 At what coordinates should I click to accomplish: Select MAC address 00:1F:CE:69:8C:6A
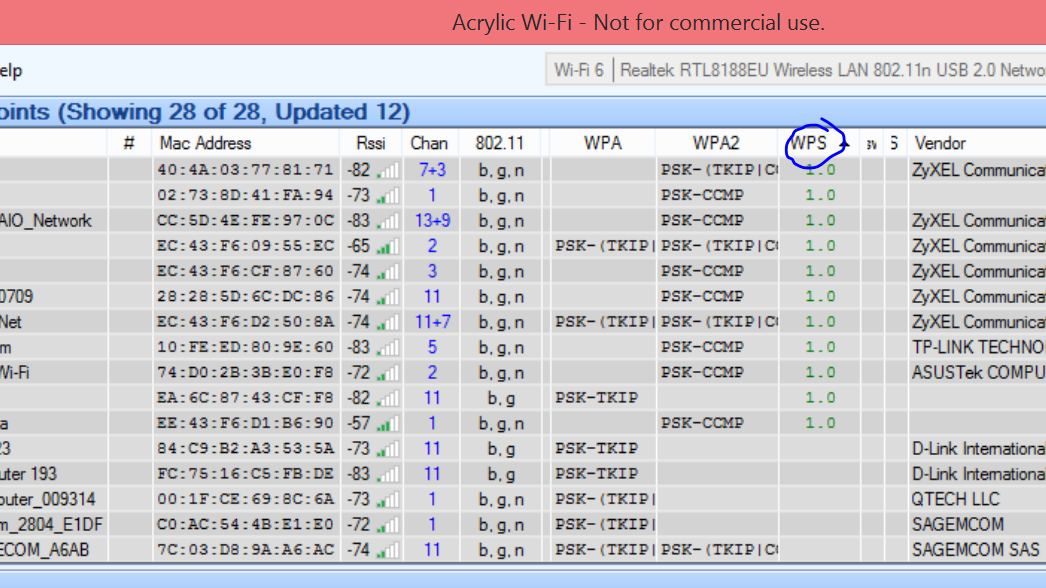click(245, 500)
